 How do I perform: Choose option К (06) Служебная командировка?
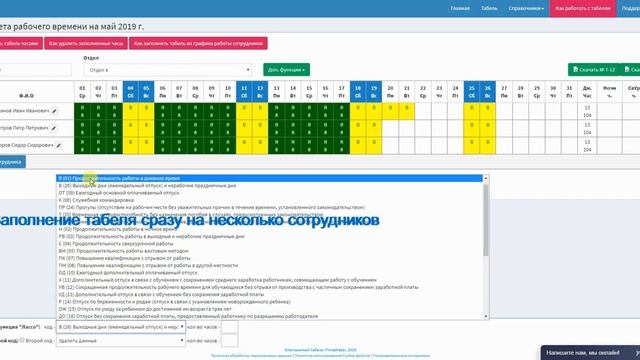(269, 200)
